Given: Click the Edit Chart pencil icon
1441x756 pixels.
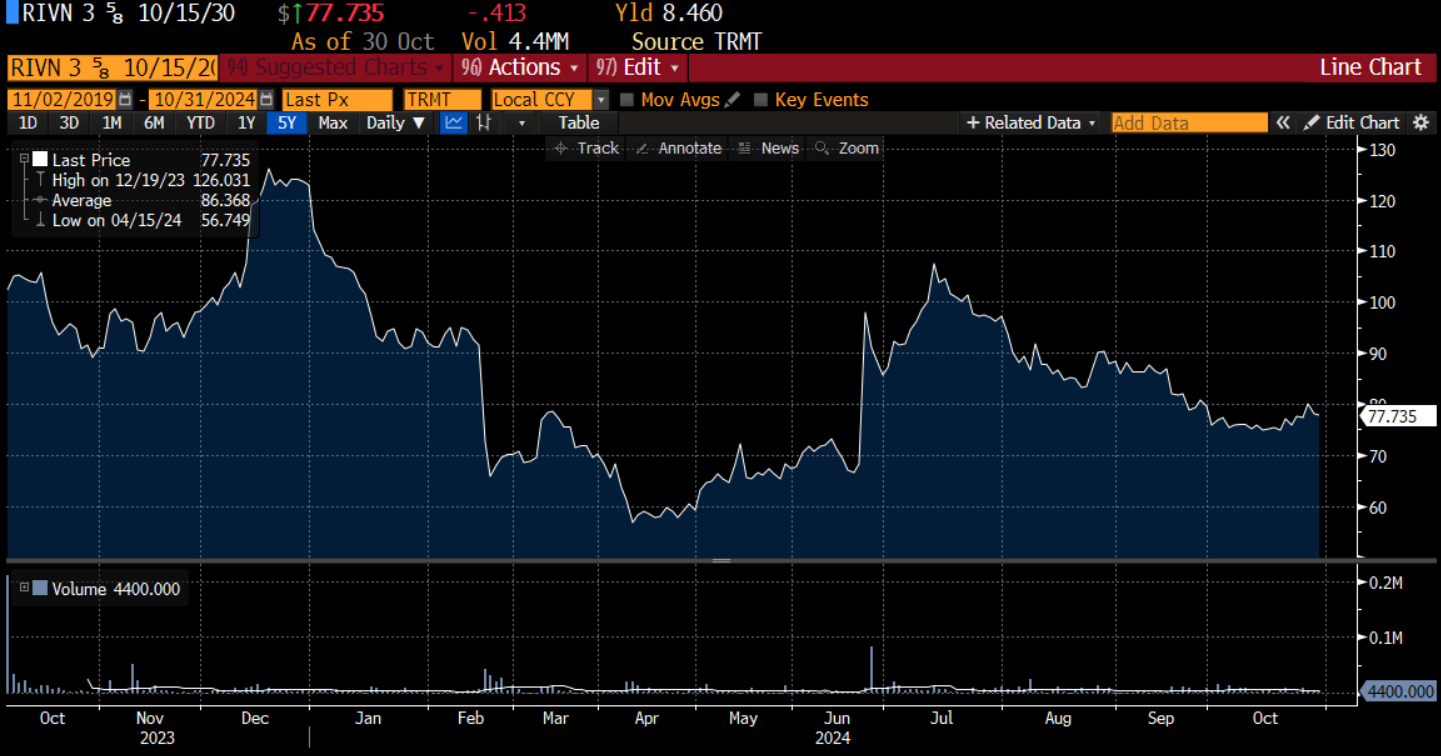Looking at the screenshot, I should tap(1314, 122).
